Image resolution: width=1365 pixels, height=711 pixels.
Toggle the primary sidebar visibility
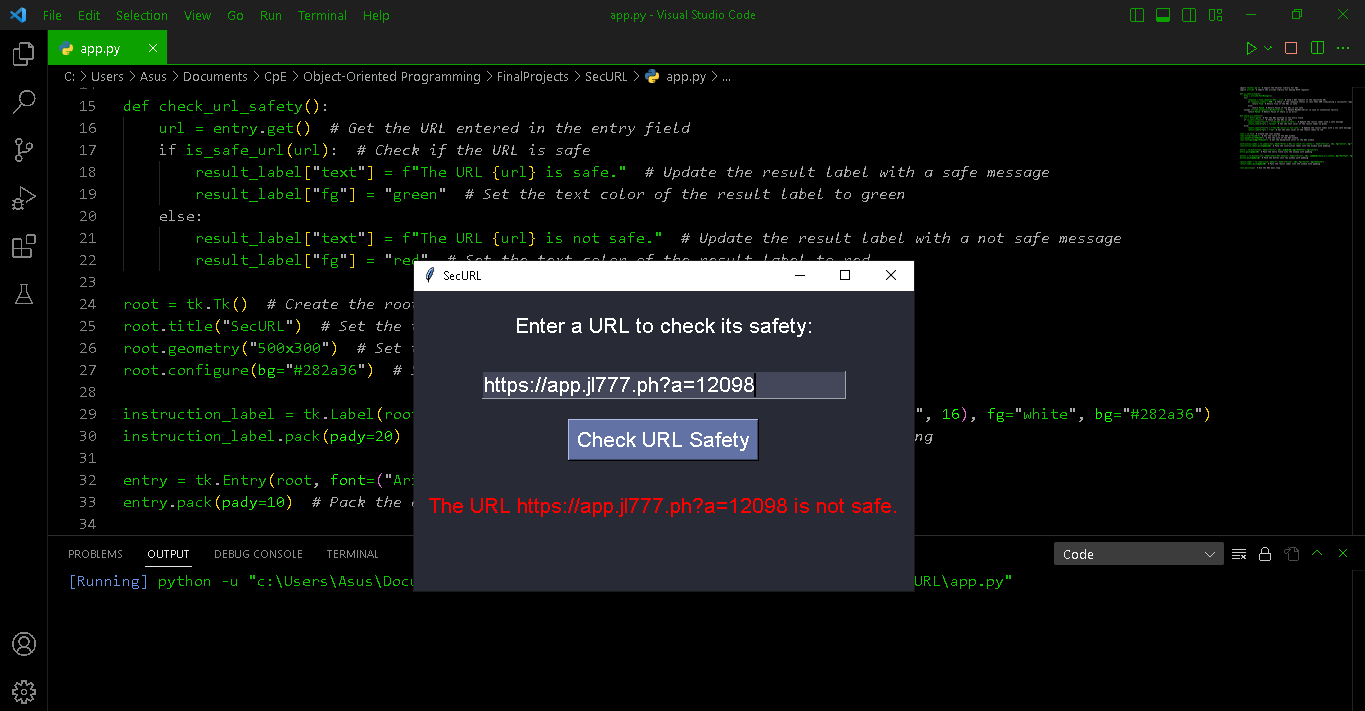1137,14
